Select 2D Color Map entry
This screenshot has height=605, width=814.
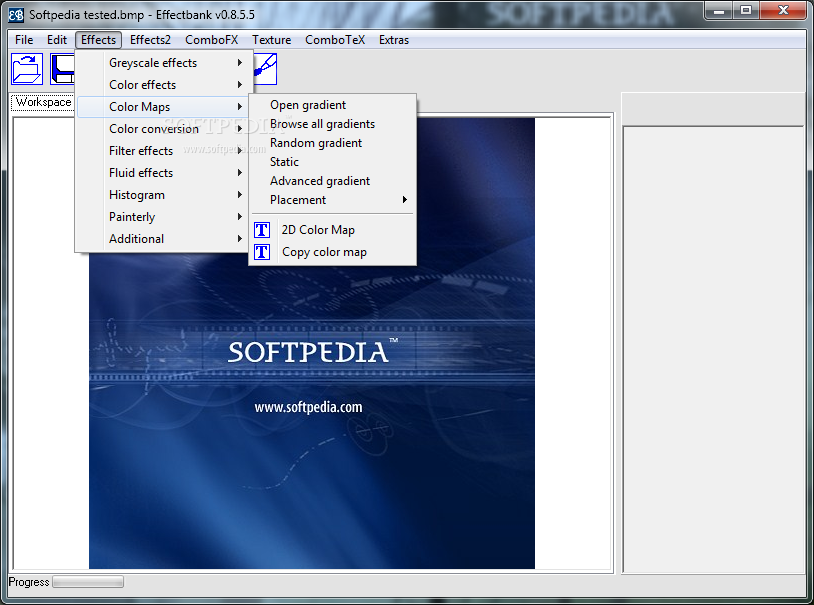tap(332, 230)
